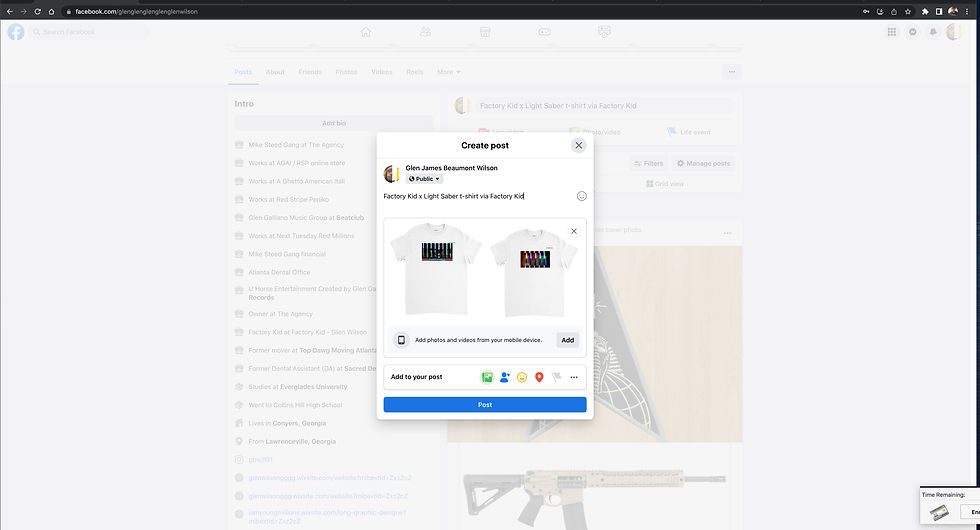Screen dimensions: 980x530
Task: Expand the More profile tab dropdown
Action: click(448, 72)
